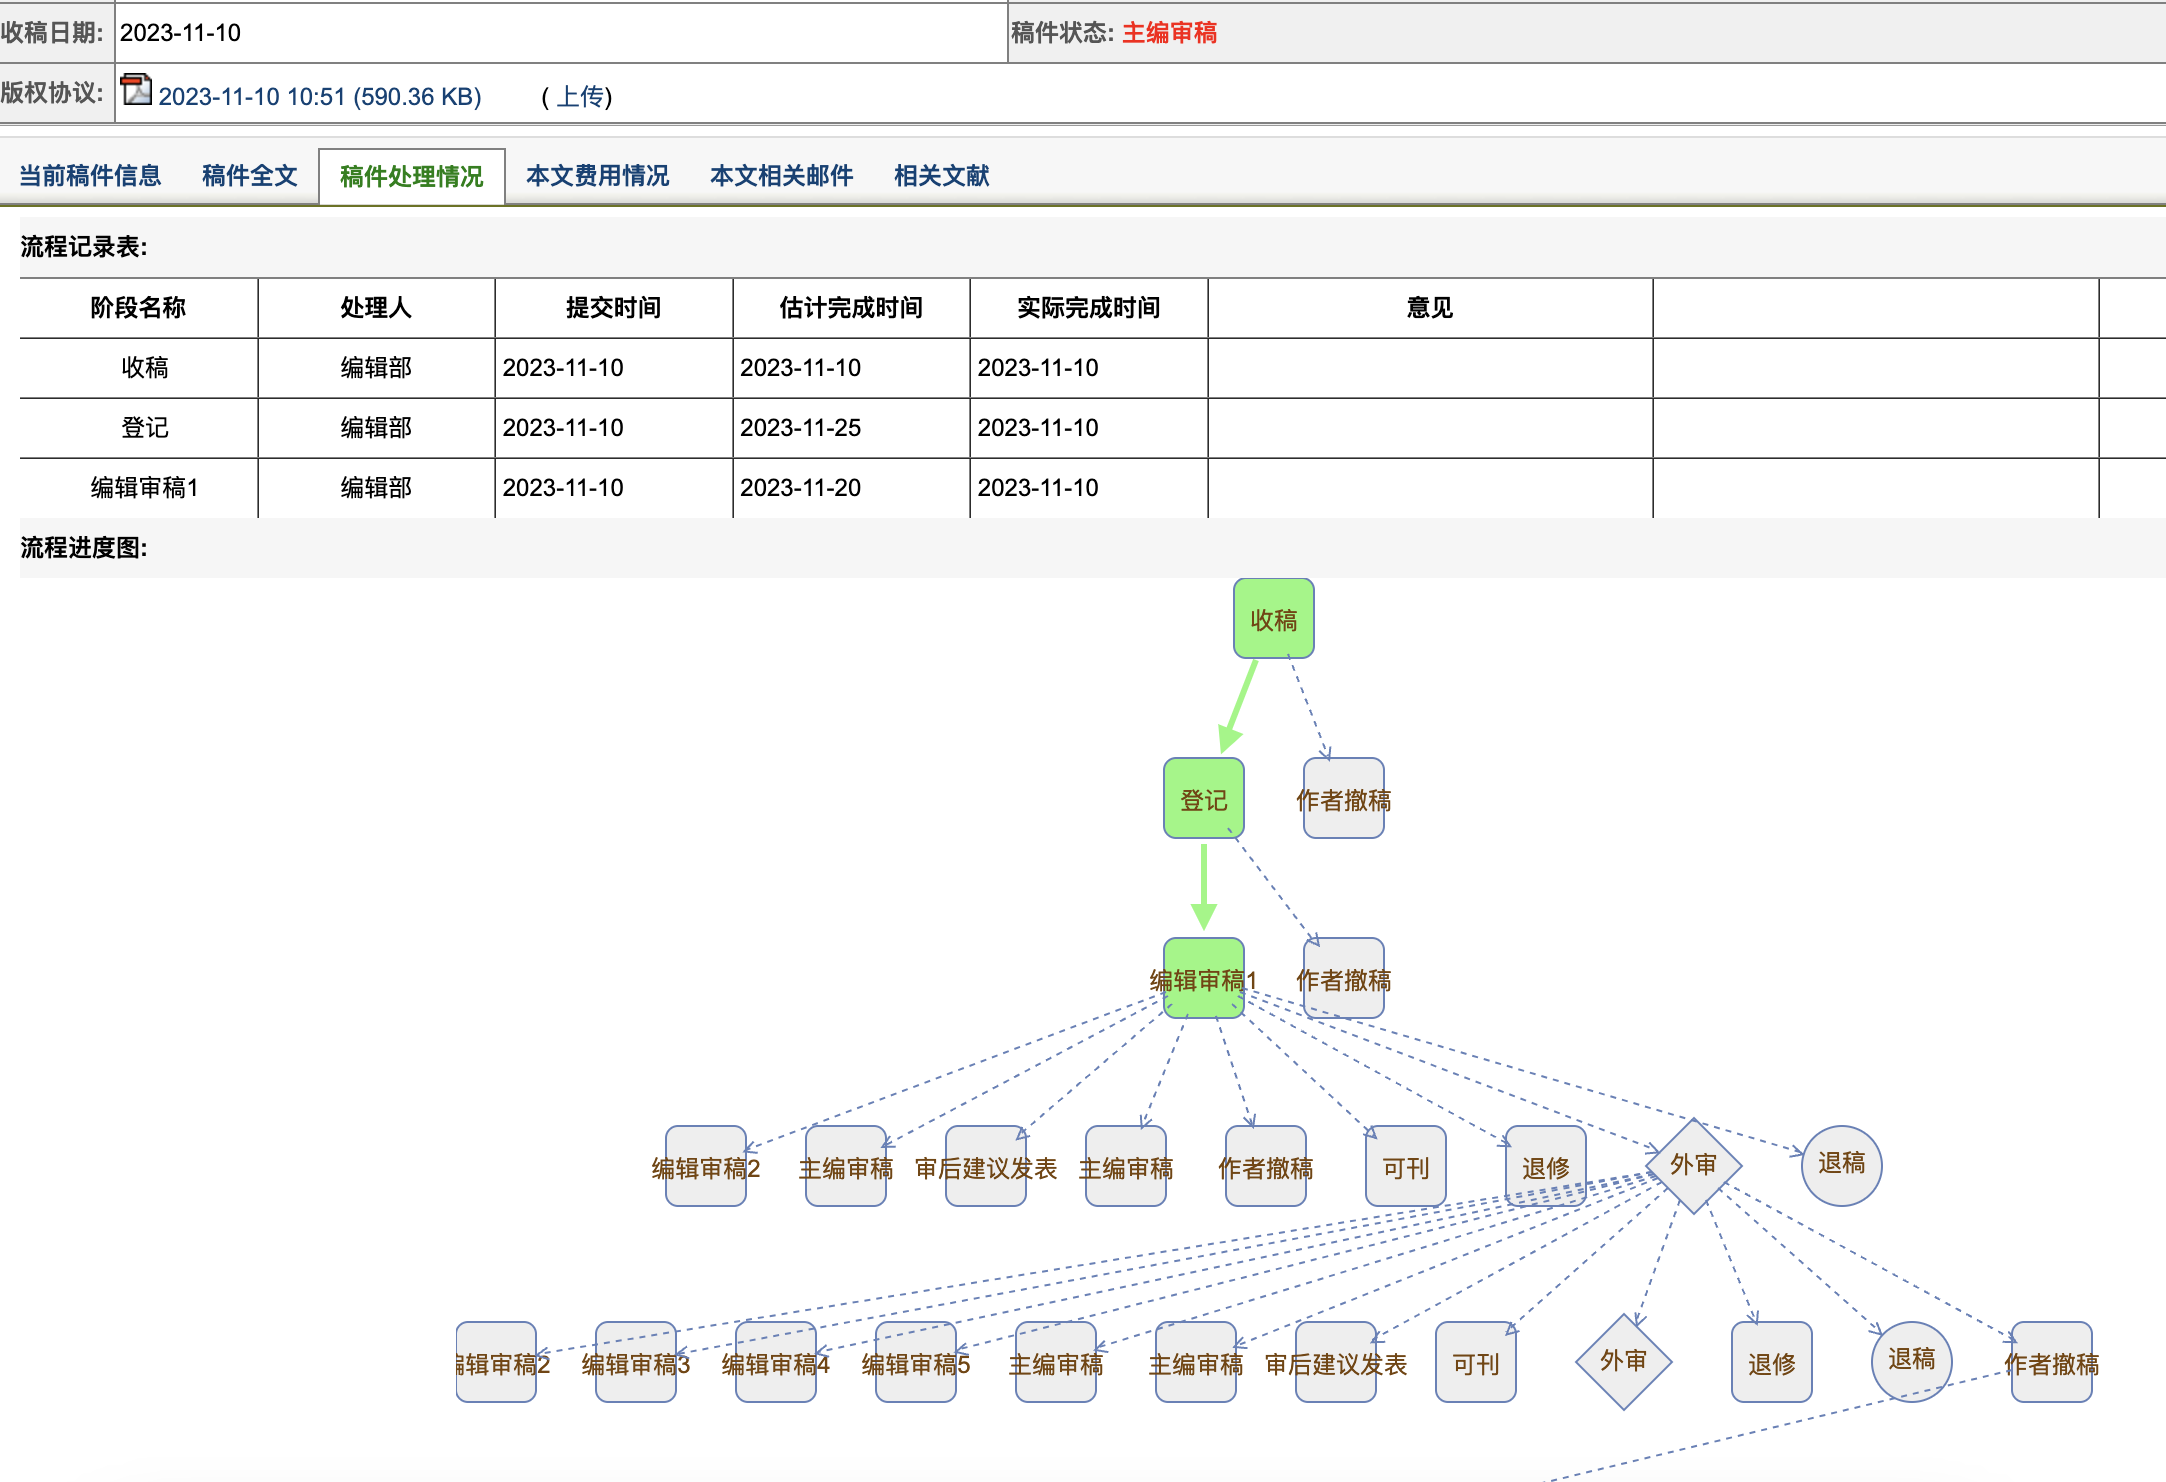Click the red 主编审稿 status text
The width and height of the screenshot is (2166, 1482).
tap(1169, 33)
